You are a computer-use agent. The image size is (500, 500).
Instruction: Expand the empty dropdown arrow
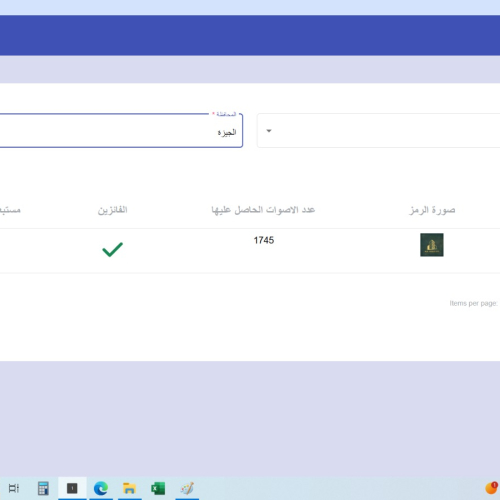coord(269,131)
